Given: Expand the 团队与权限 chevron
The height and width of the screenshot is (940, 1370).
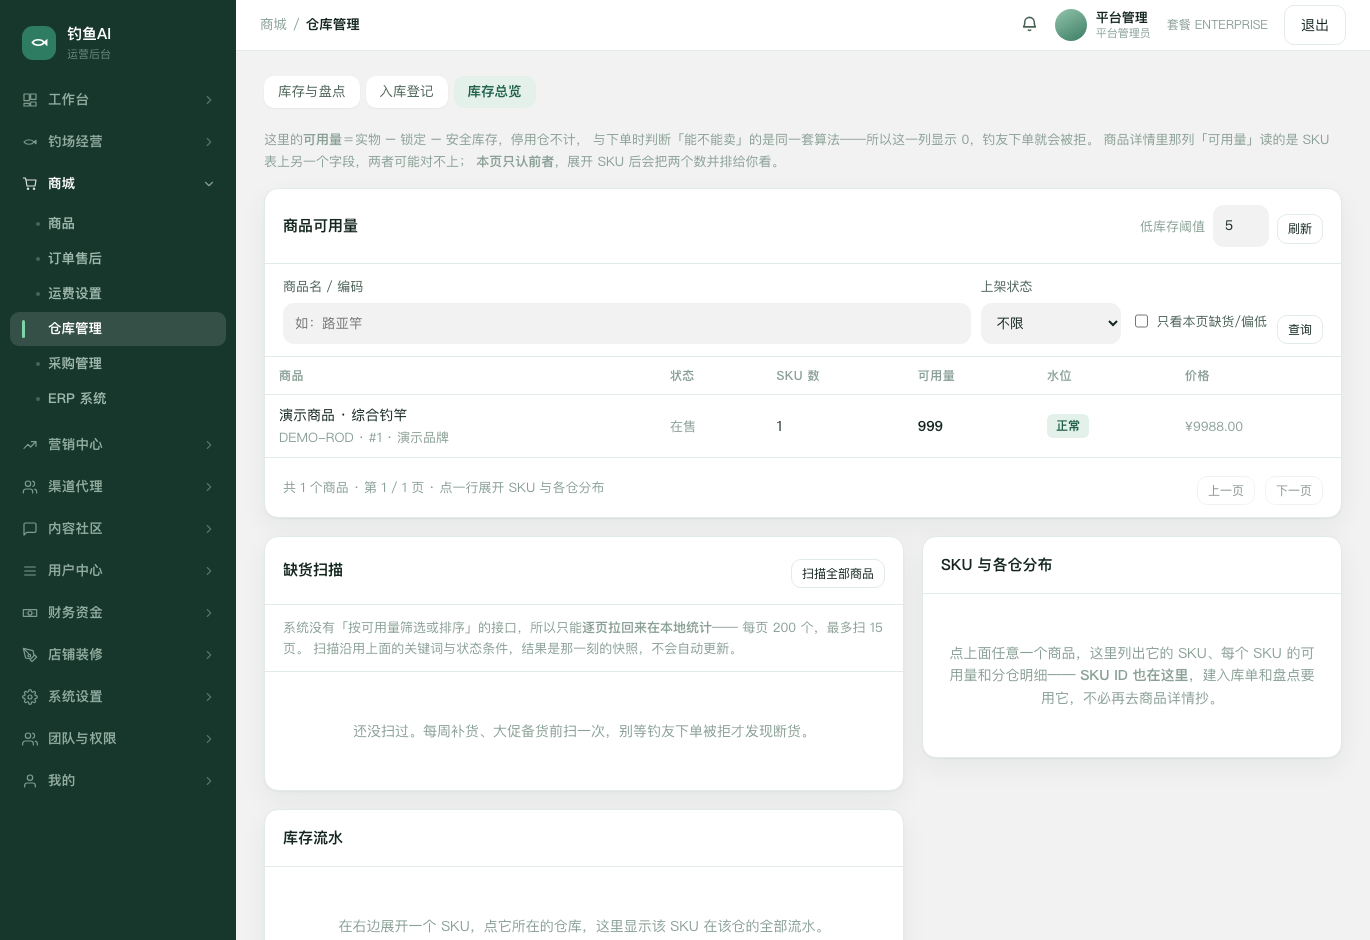Looking at the screenshot, I should 209,739.
